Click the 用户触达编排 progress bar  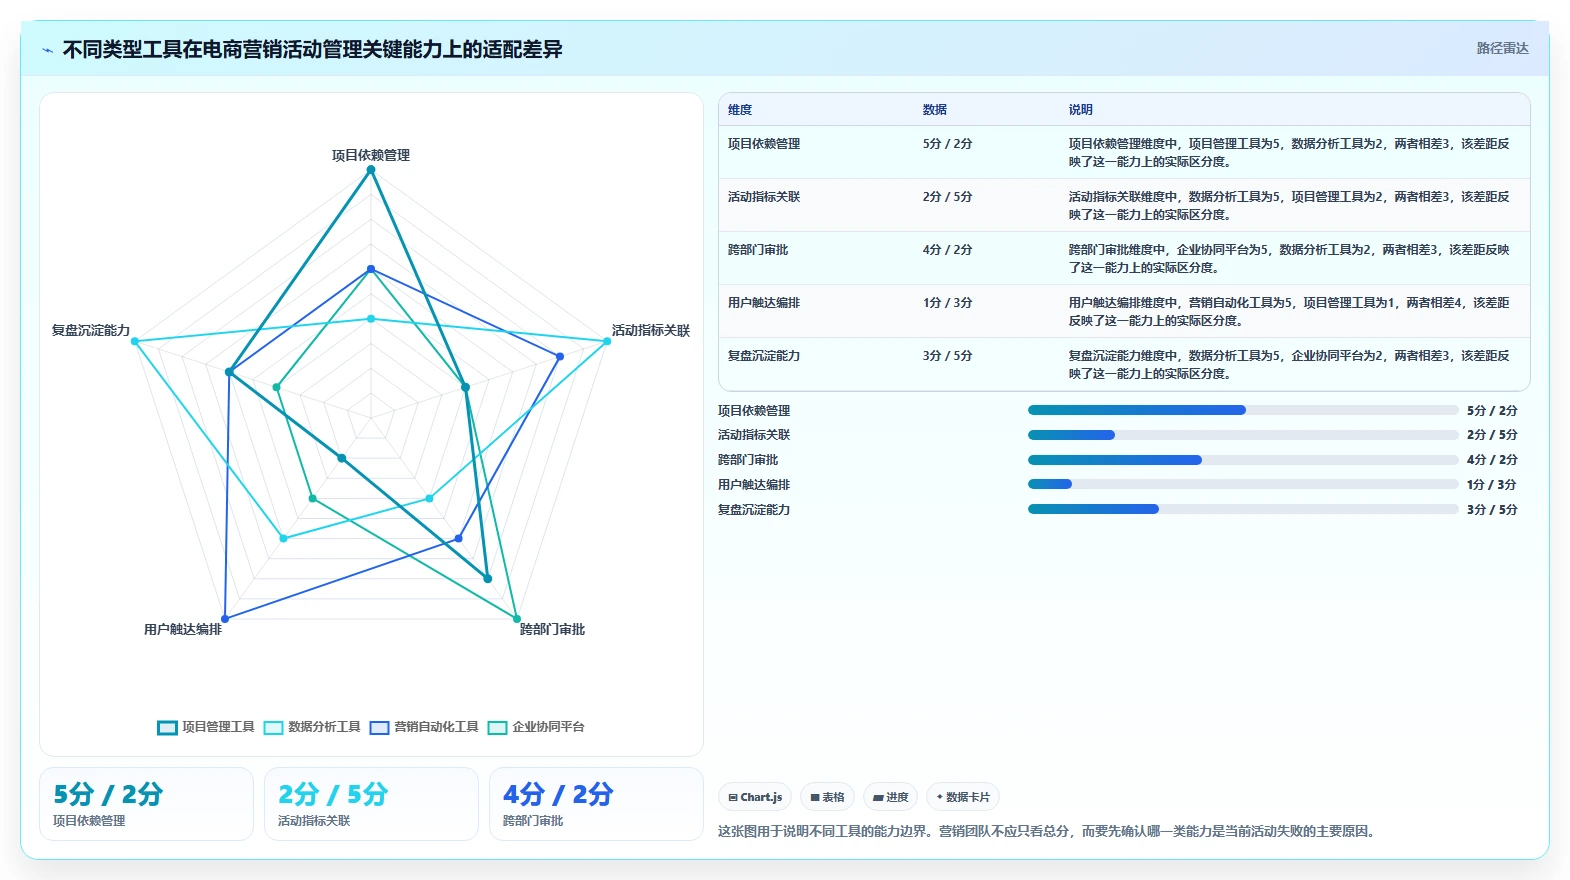click(x=1243, y=484)
